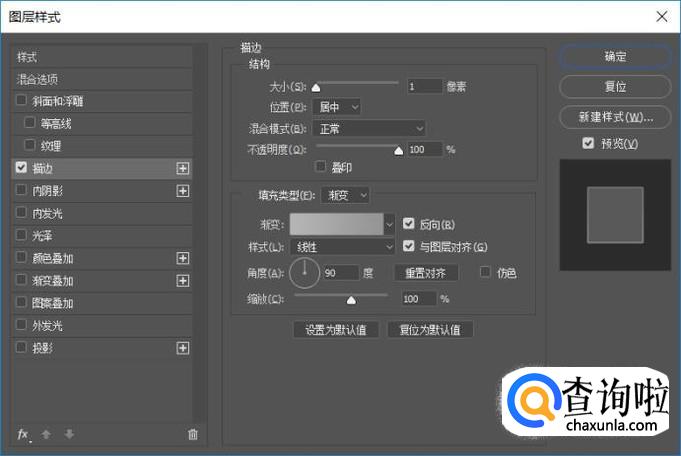Click 复位为默认值 button
Image resolution: width=681 pixels, height=456 pixels.
(430, 330)
